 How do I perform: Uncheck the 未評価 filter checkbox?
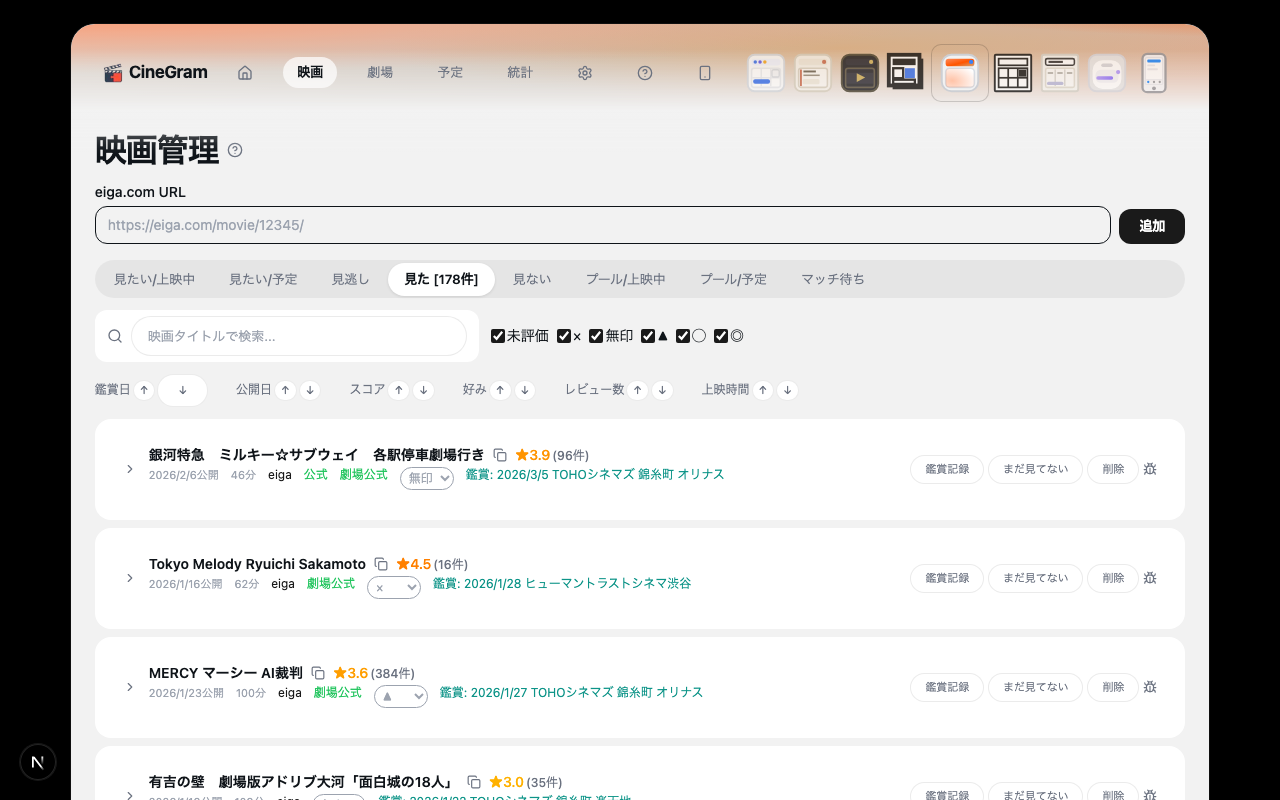pos(498,336)
